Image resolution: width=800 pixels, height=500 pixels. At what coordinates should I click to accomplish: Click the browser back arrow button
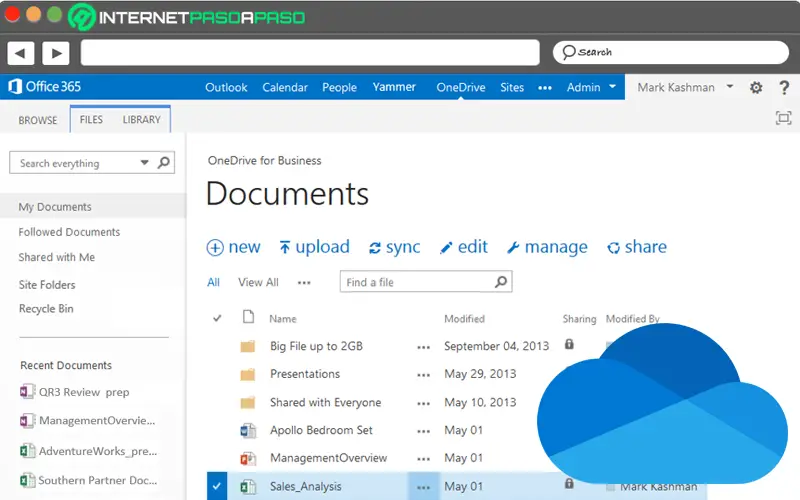[22, 53]
